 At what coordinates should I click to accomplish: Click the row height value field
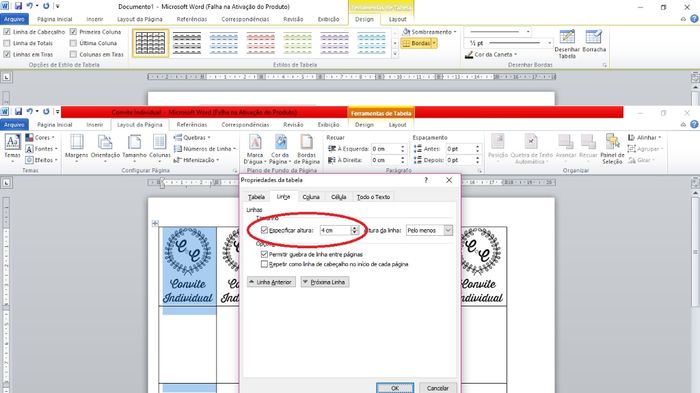(x=335, y=230)
